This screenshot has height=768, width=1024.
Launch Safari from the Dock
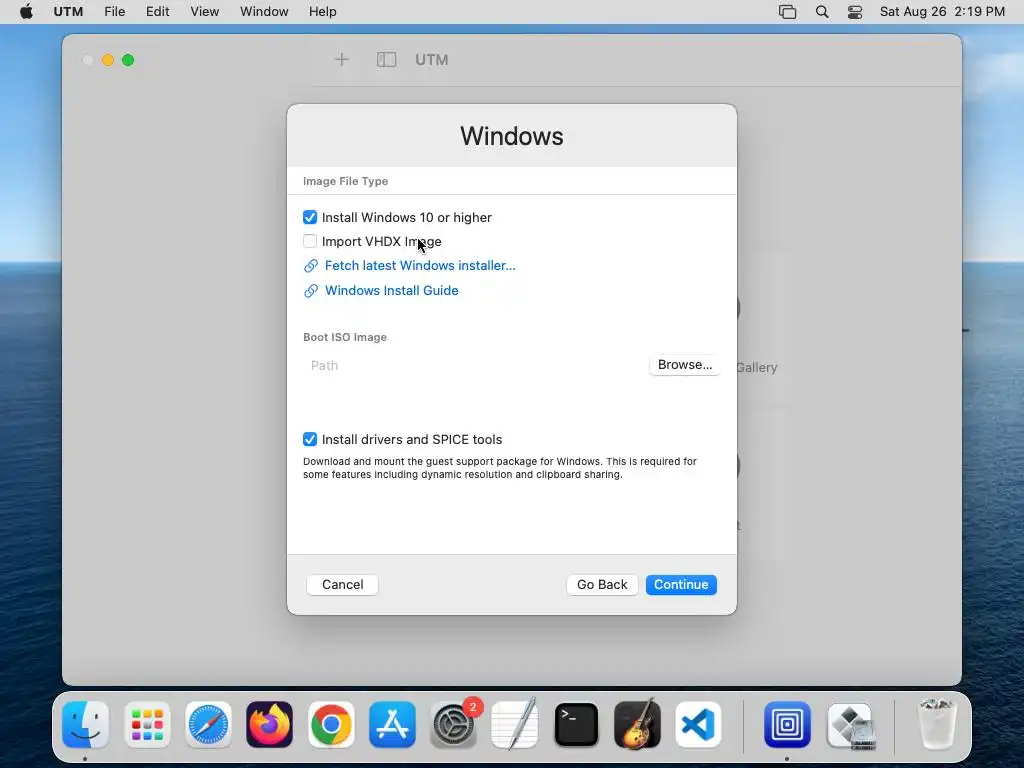pyautogui.click(x=208, y=724)
